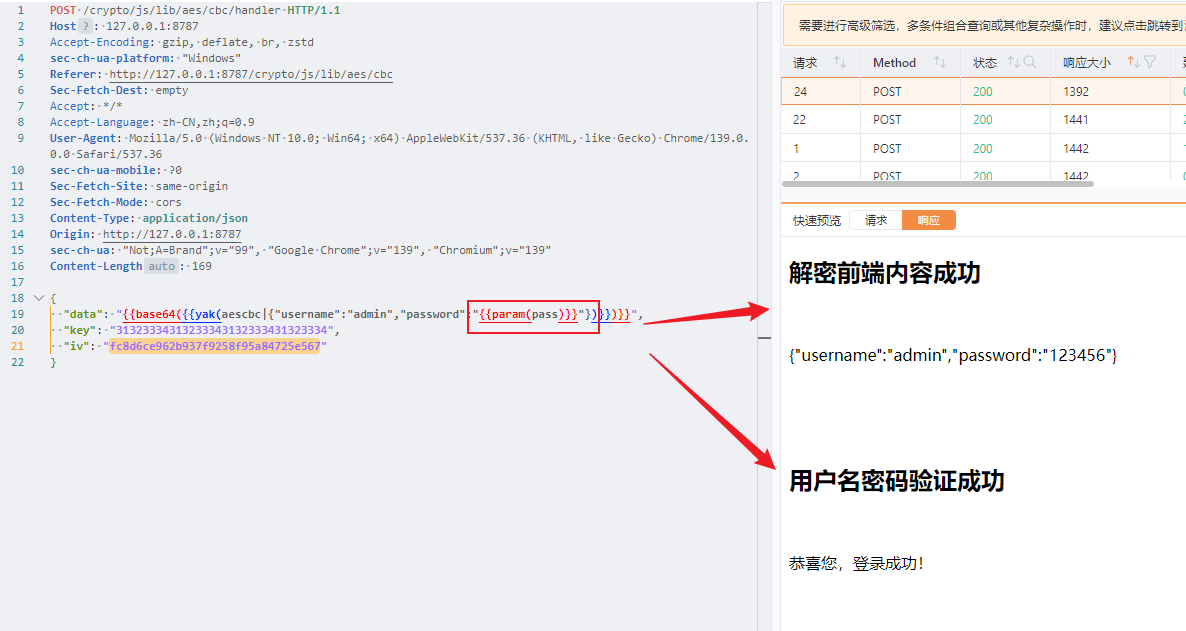
Task: Click the Accept-Encoding header line
Action: pos(182,42)
